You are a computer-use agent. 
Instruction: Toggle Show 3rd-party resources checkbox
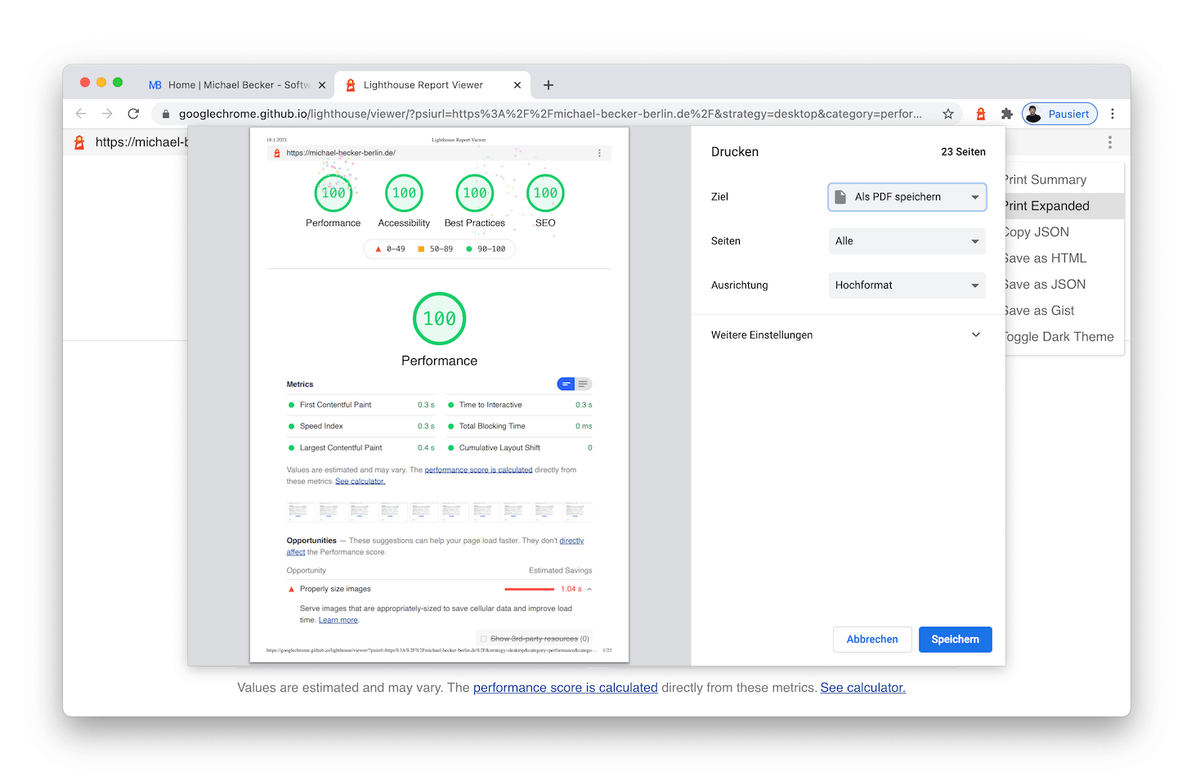[483, 639]
